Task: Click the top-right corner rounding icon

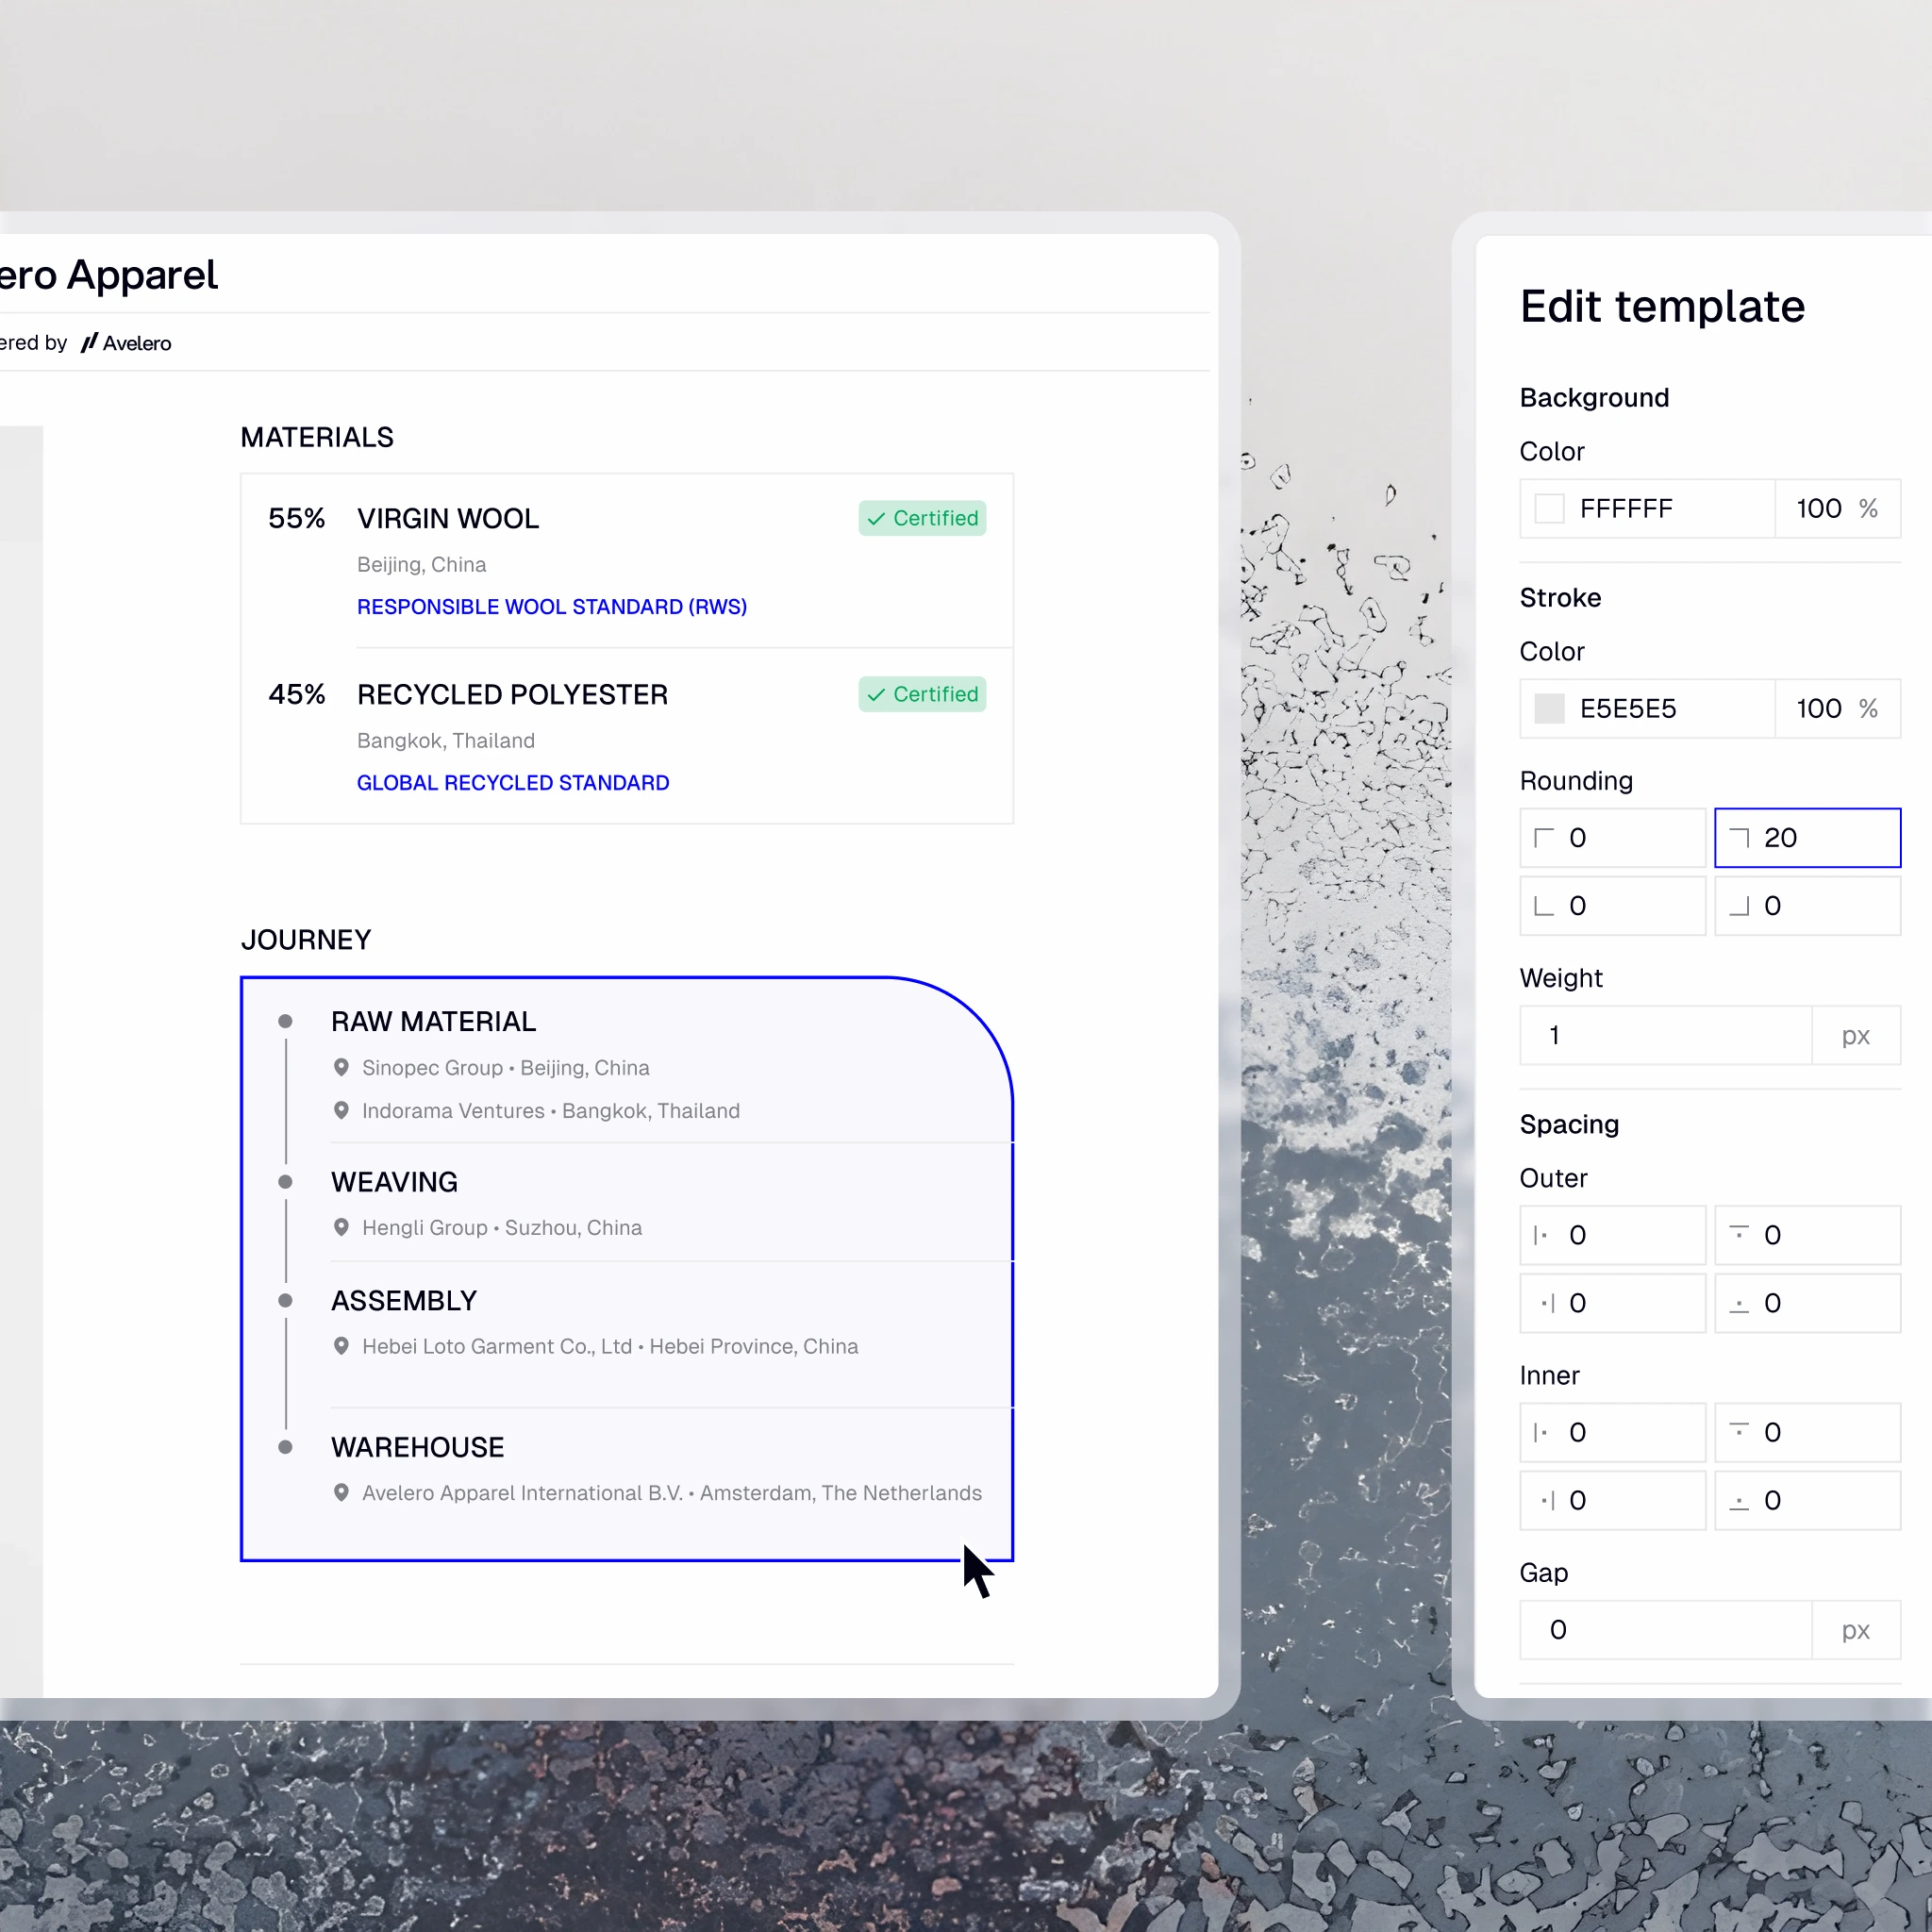Action: 1739,838
